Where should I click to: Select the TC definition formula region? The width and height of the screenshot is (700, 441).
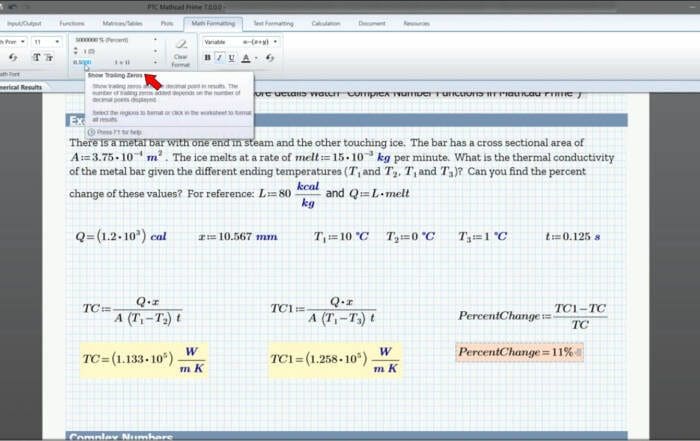pyautogui.click(x=133, y=310)
